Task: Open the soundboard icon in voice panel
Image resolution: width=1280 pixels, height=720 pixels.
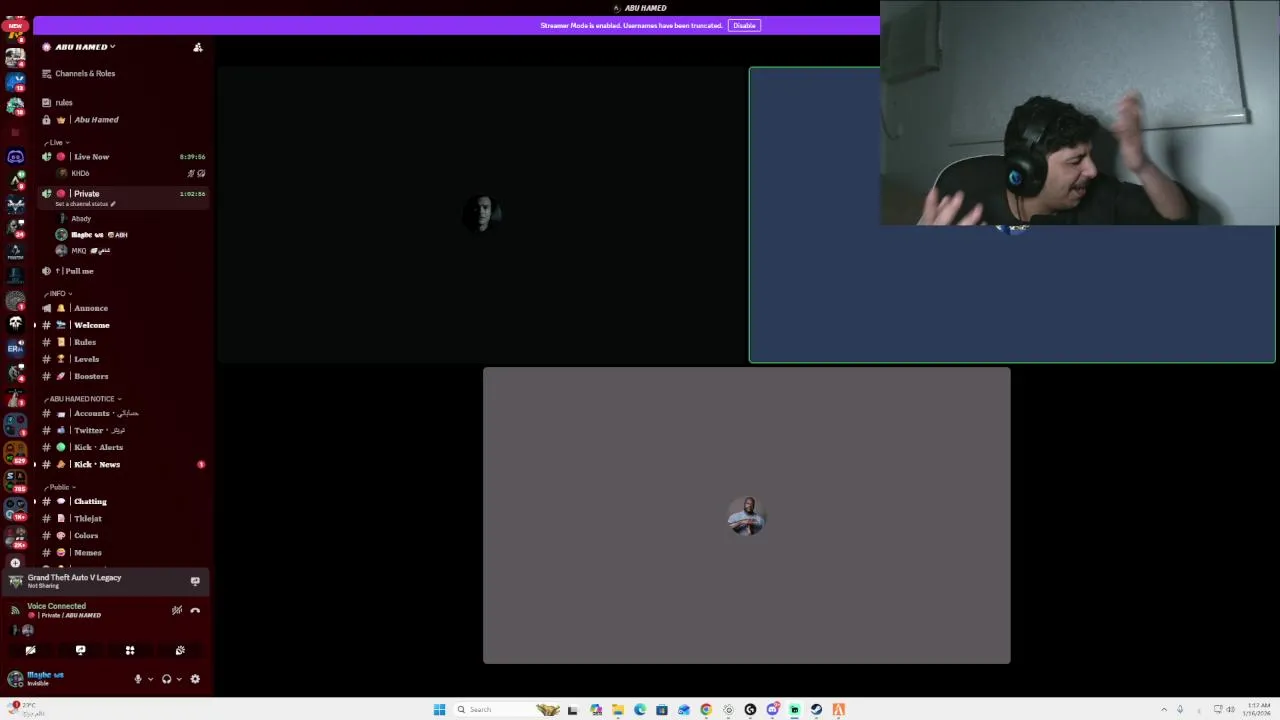Action: click(180, 650)
